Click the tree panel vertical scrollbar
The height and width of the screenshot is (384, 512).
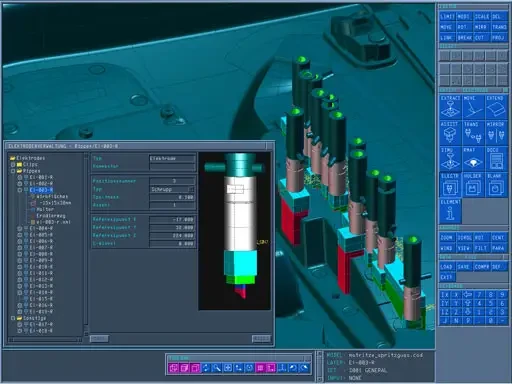[86, 245]
